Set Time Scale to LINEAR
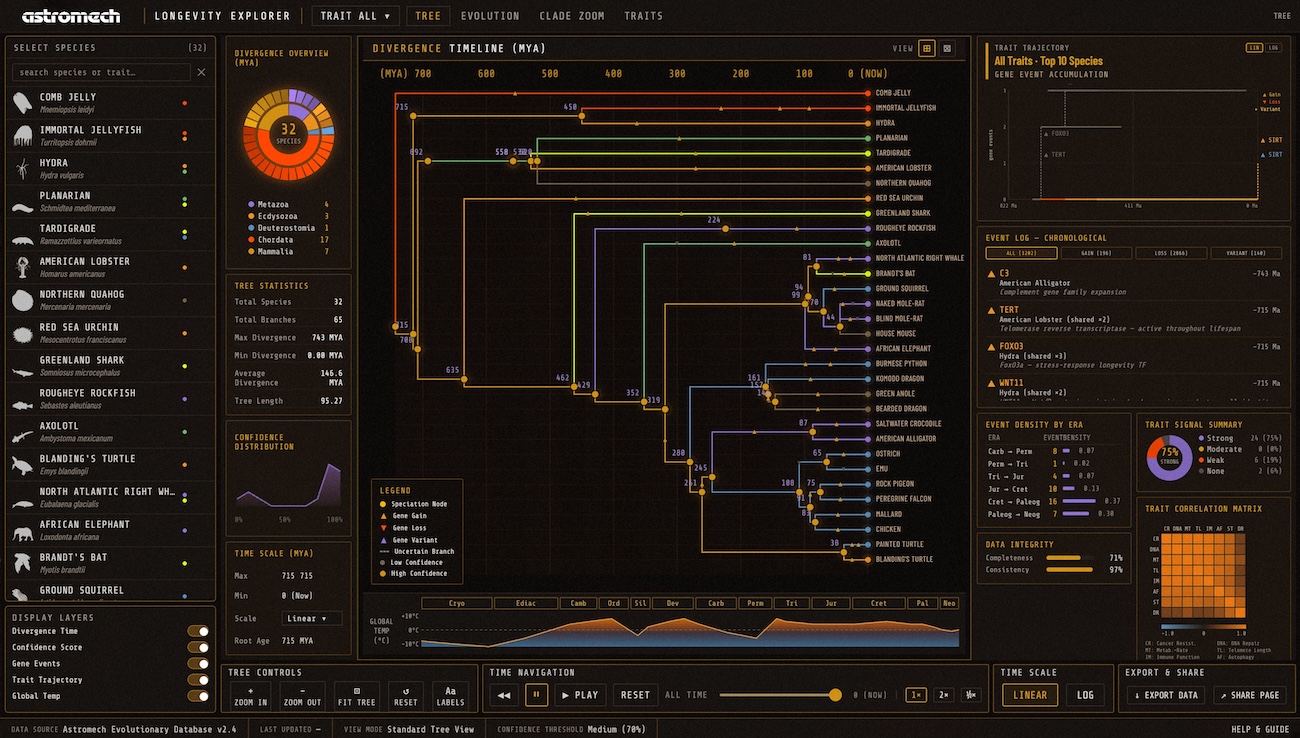This screenshot has height=738, width=1300. pyautogui.click(x=1030, y=695)
